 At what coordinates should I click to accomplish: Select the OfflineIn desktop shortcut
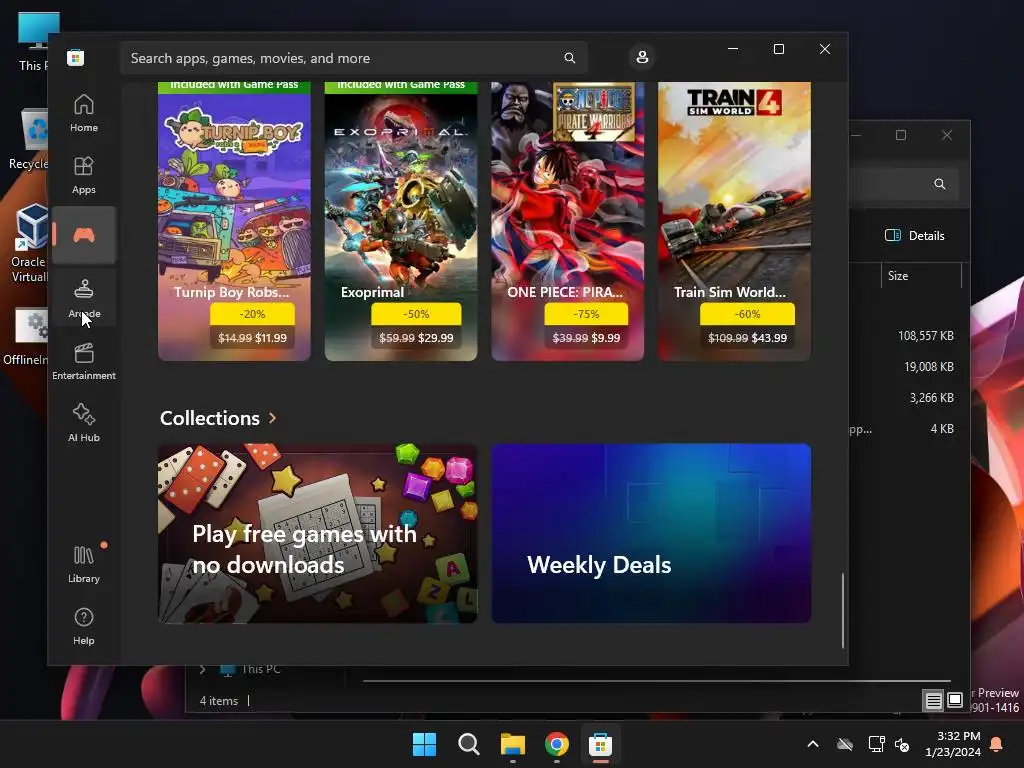[x=26, y=336]
